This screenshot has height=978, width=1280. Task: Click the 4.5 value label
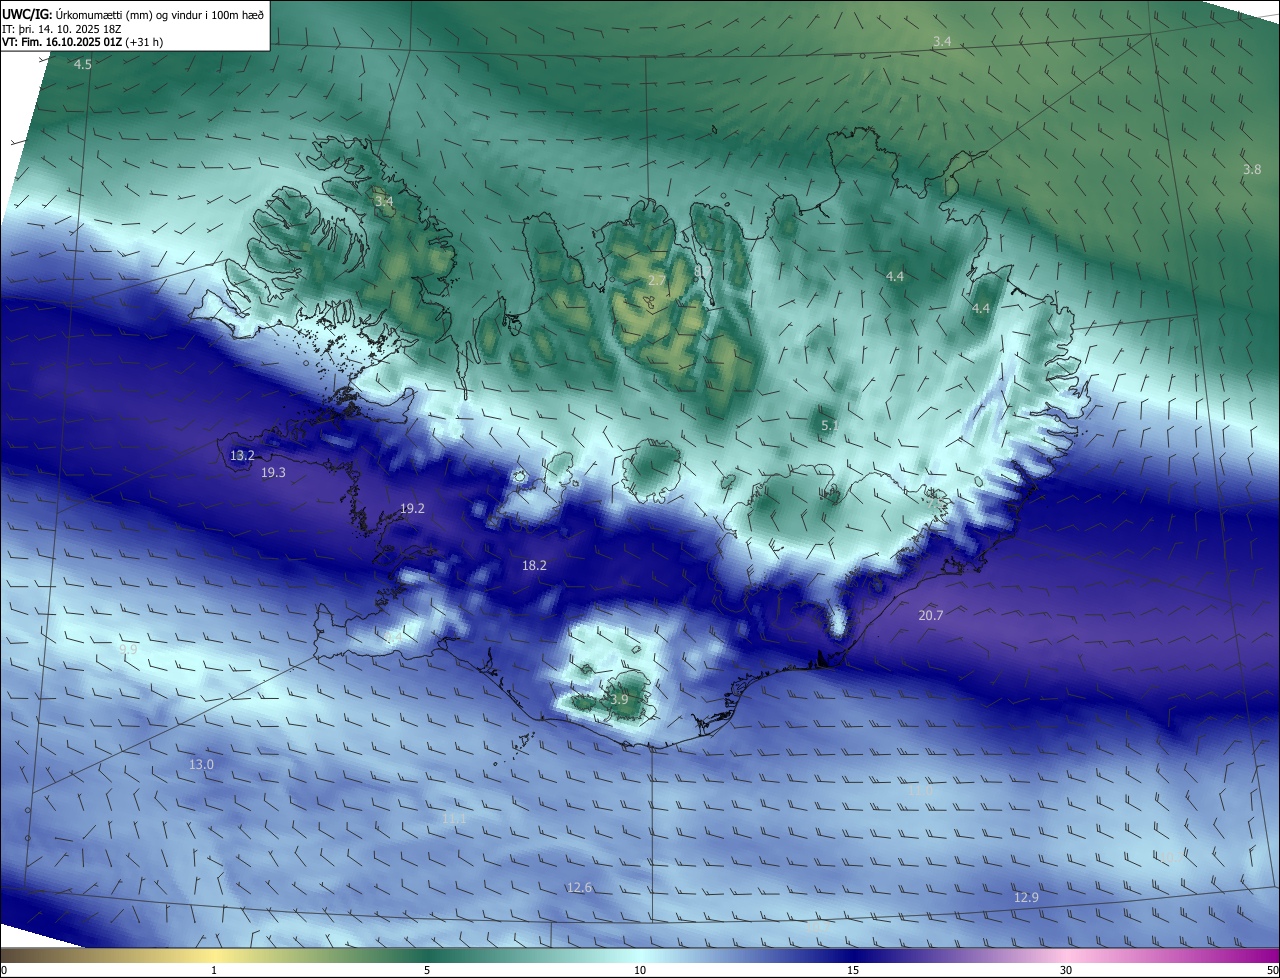(83, 64)
